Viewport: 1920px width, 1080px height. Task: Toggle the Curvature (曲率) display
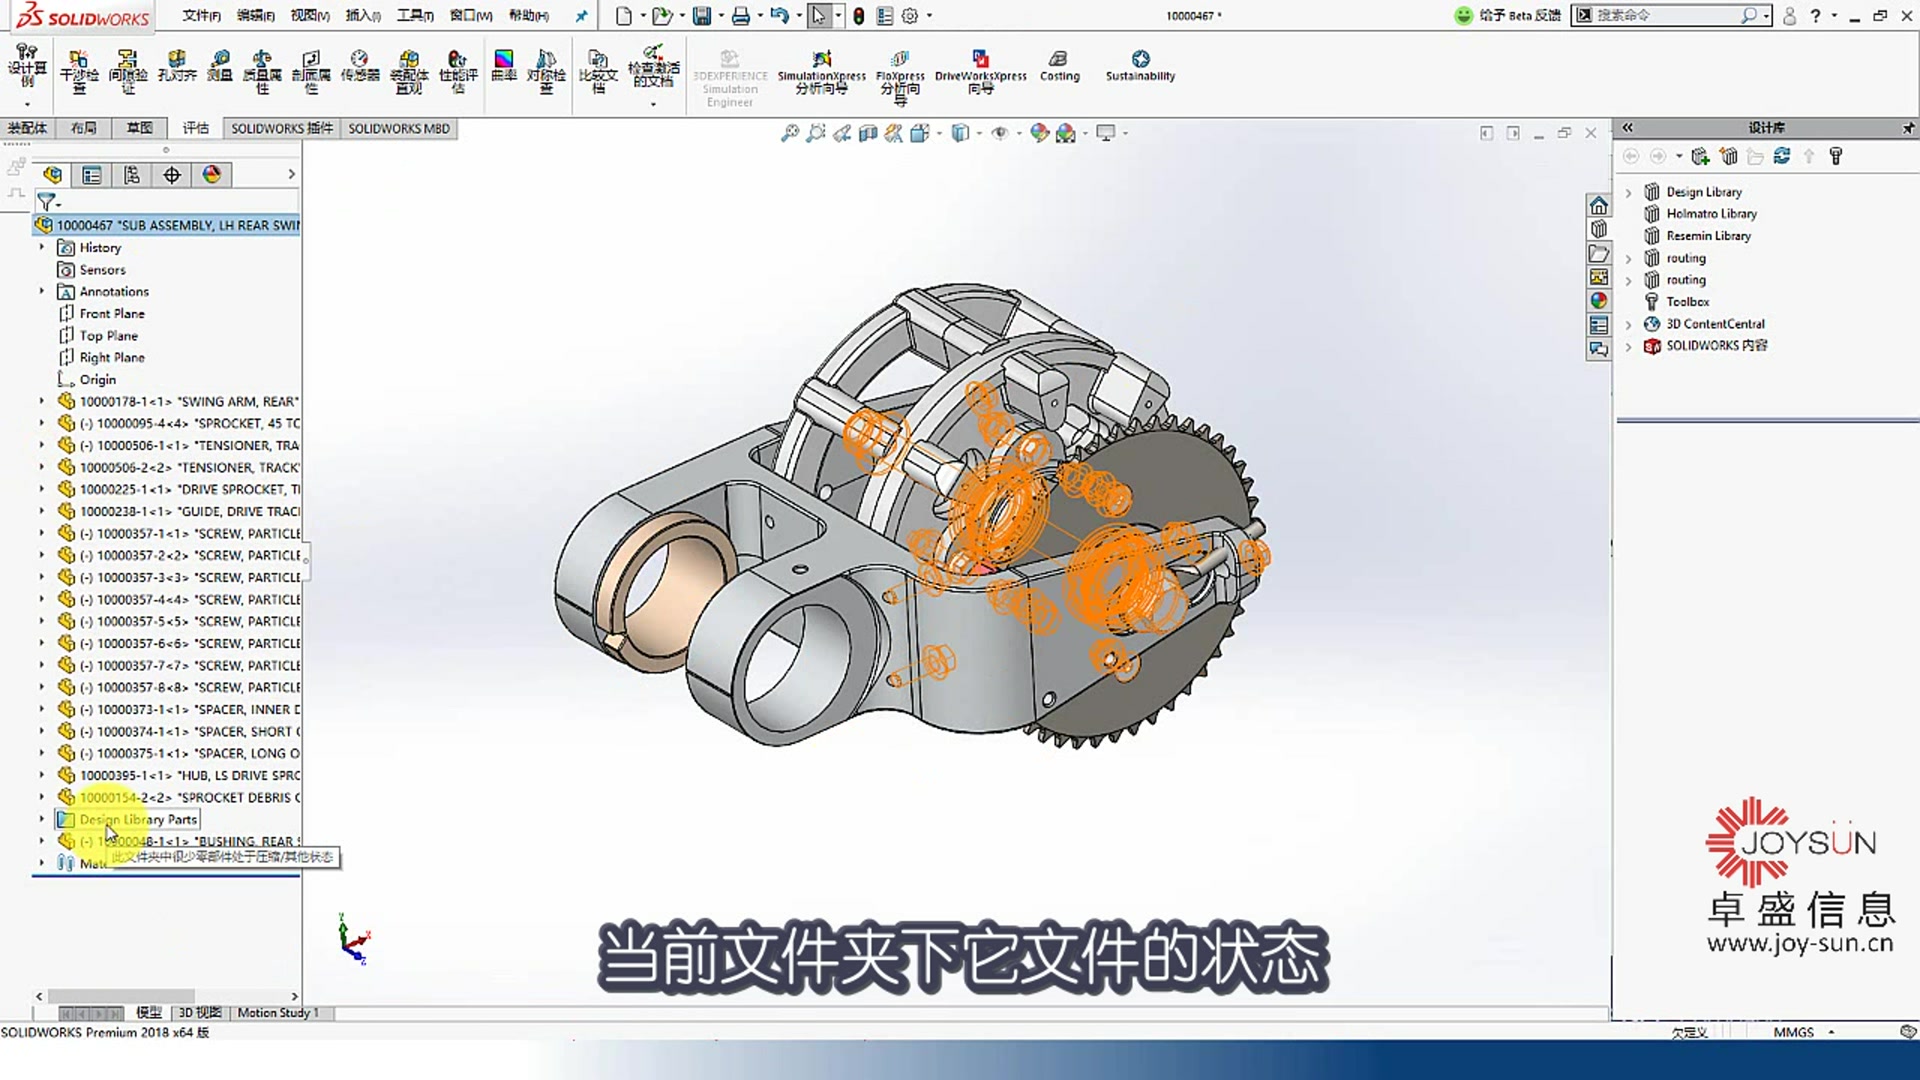(x=504, y=66)
